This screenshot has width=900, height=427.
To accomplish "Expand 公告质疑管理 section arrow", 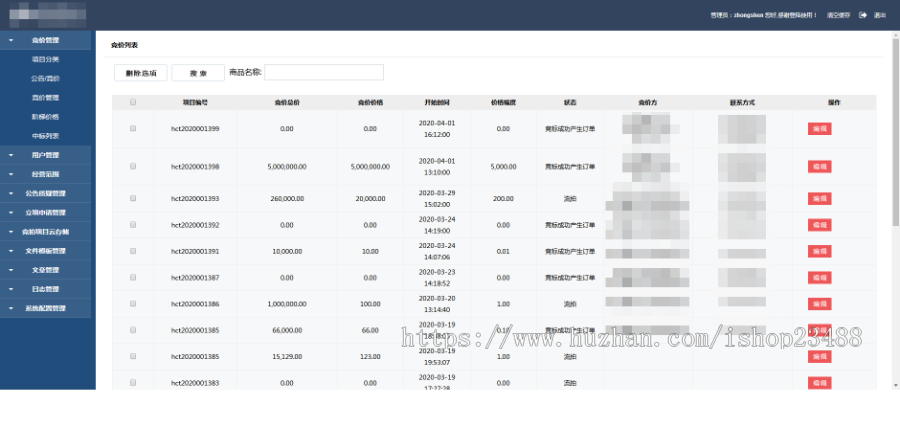I will coord(11,193).
